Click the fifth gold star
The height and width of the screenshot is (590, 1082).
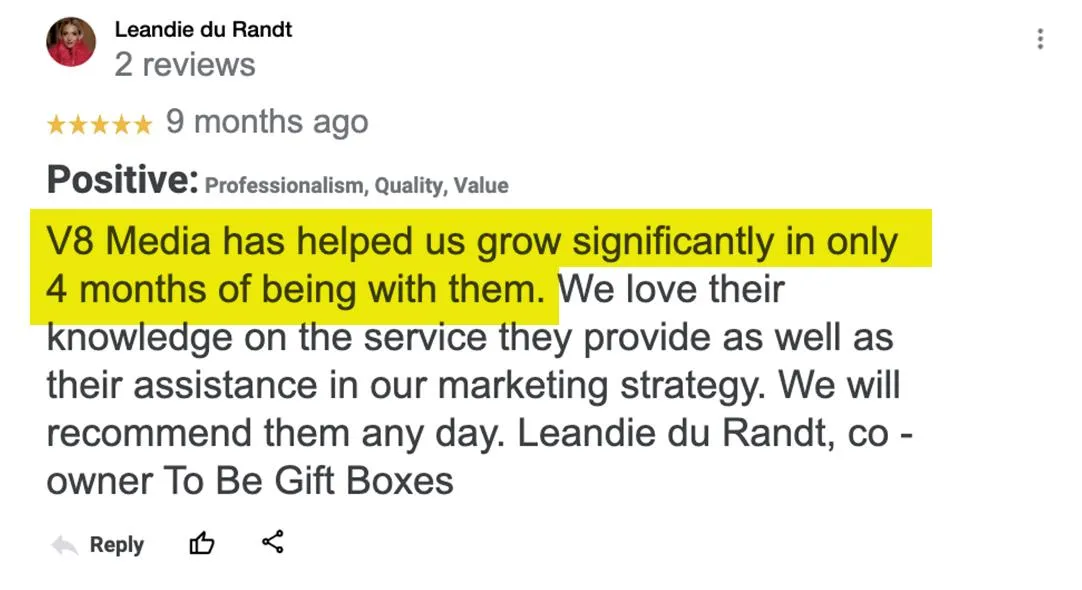[142, 125]
